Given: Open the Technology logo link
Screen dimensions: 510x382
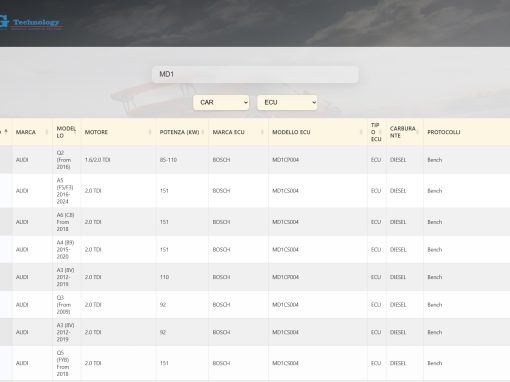Looking at the screenshot, I should (x=32, y=22).
